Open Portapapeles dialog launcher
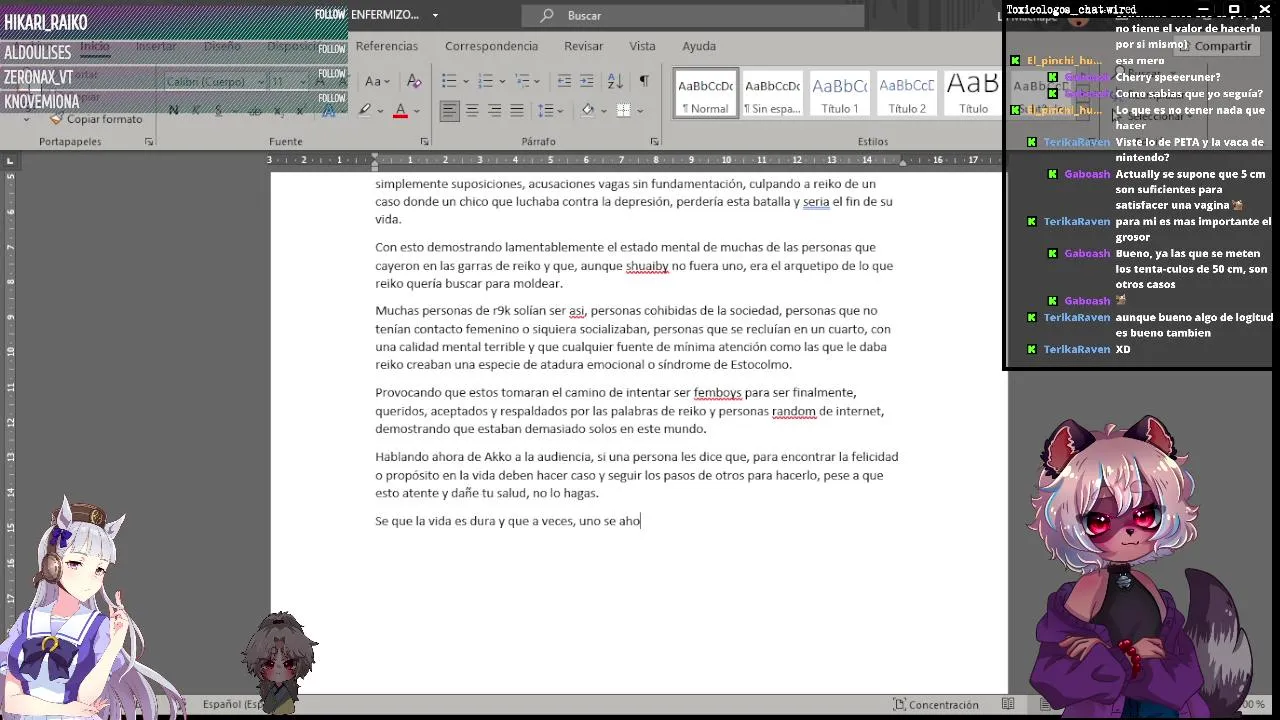 coord(149,142)
